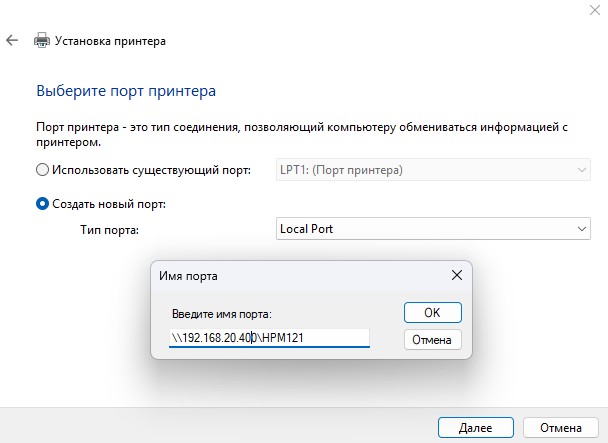Close the printer installation window
The width and height of the screenshot is (608, 443).
595,10
